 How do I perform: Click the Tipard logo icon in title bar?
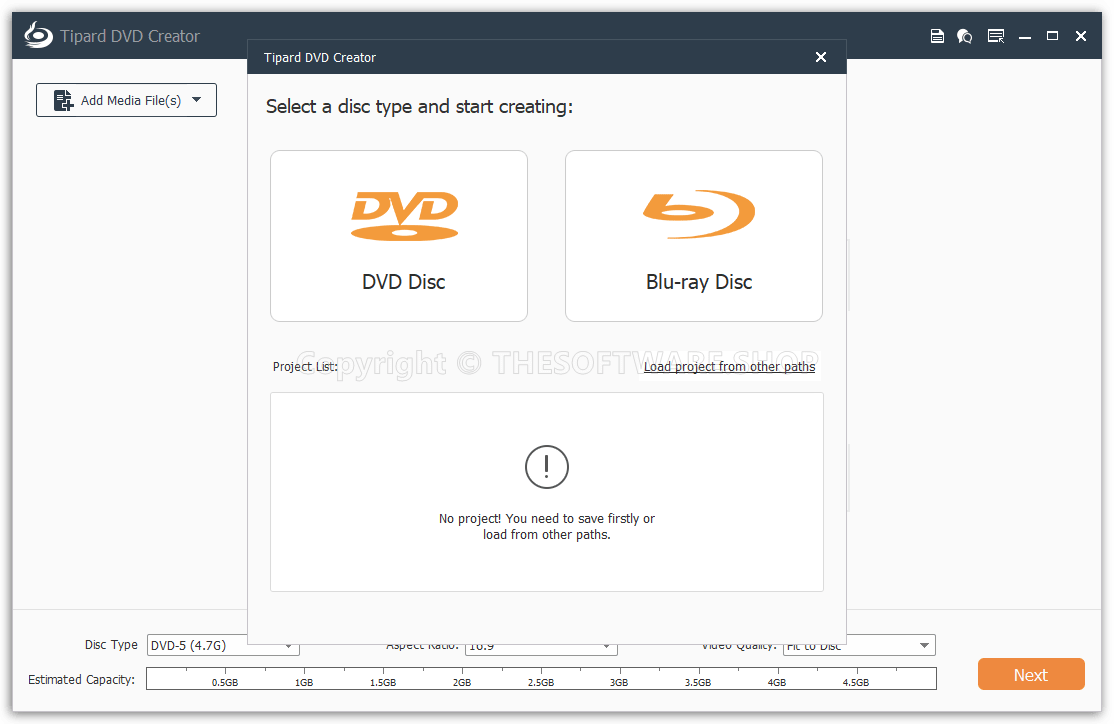pyautogui.click(x=38, y=35)
